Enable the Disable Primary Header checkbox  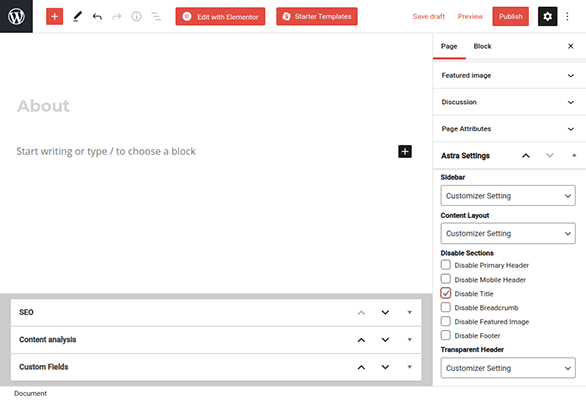click(x=445, y=265)
